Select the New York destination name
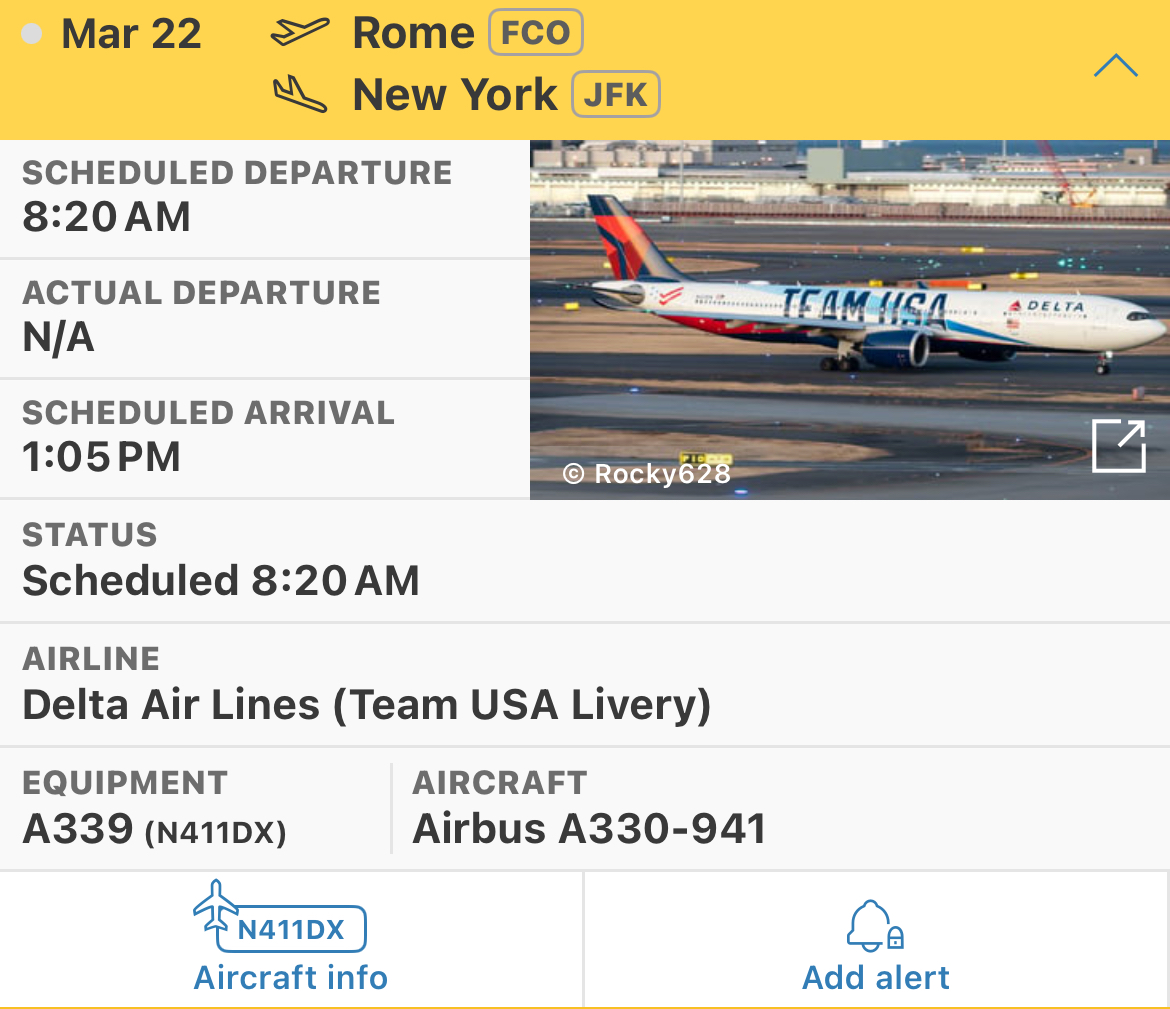The width and height of the screenshot is (1170, 1009). [454, 95]
